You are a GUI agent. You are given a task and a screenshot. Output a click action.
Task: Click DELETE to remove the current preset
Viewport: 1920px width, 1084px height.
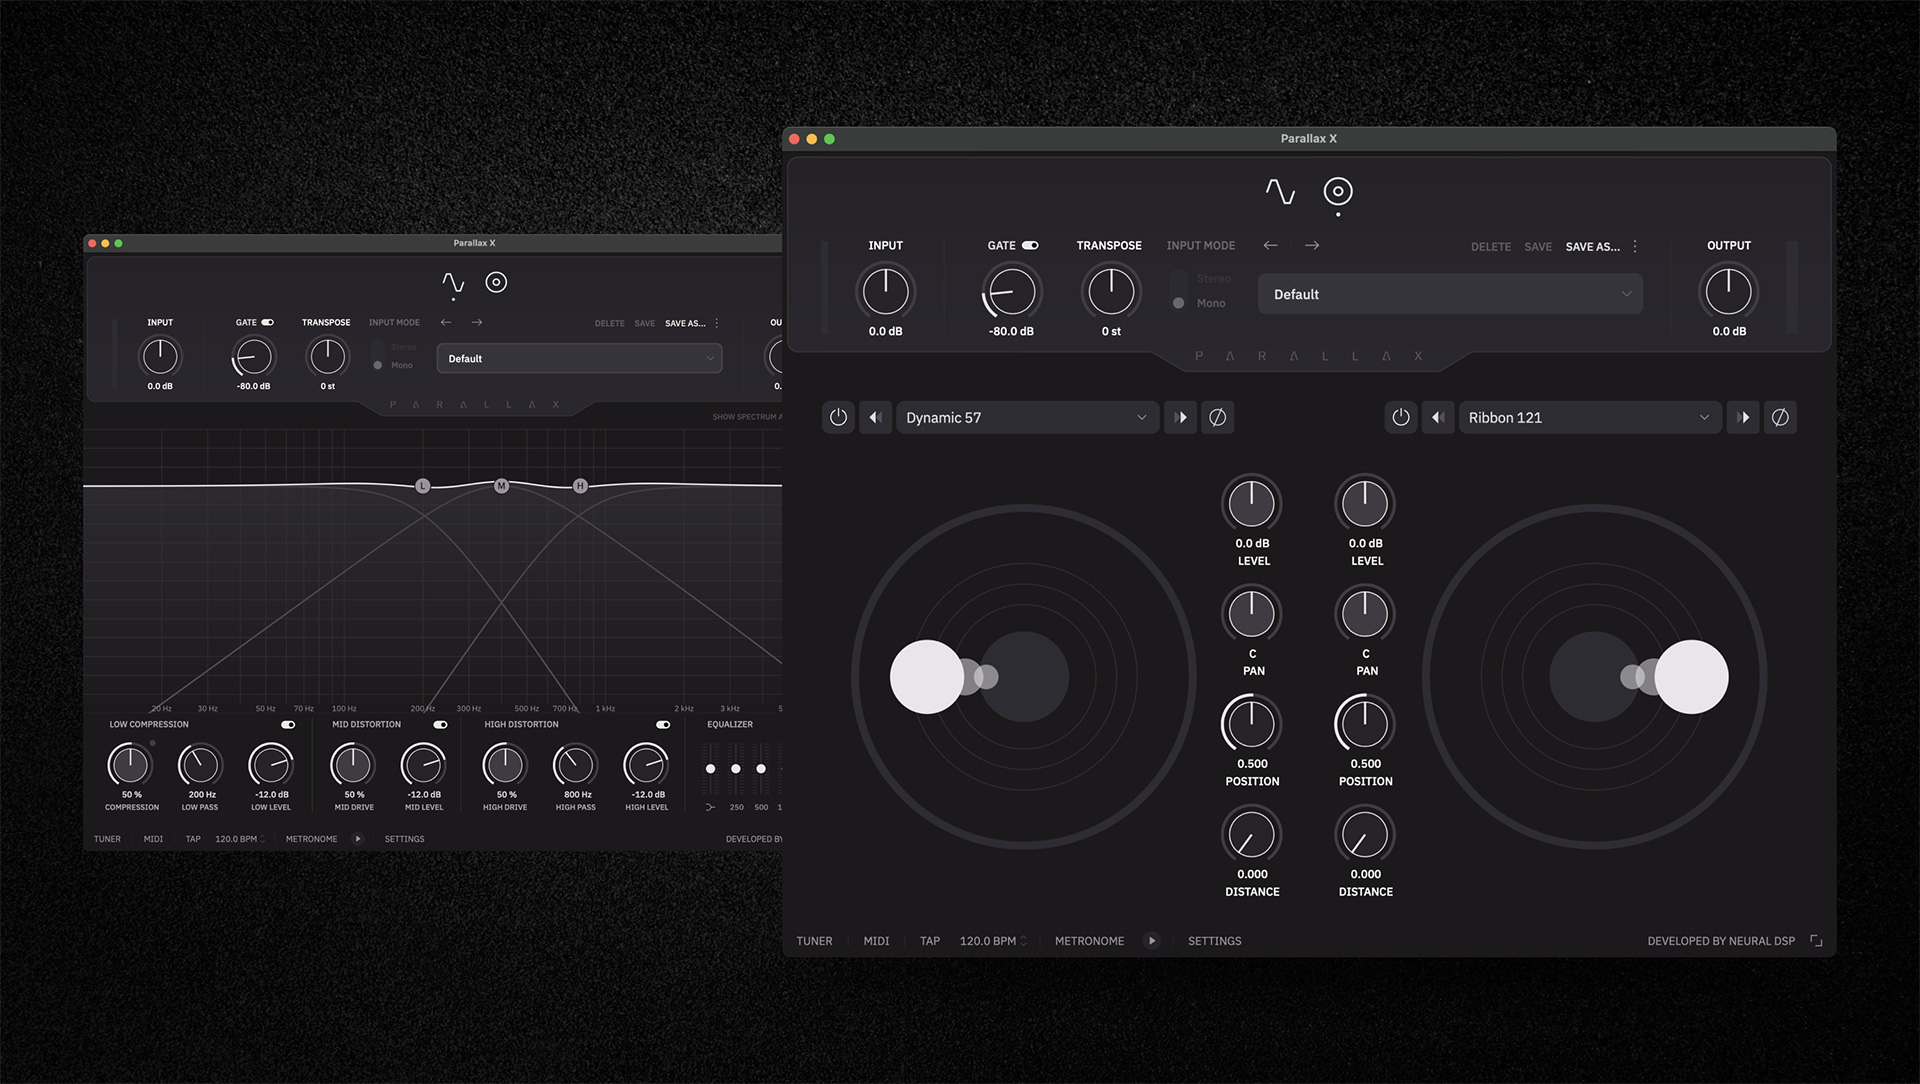1490,246
